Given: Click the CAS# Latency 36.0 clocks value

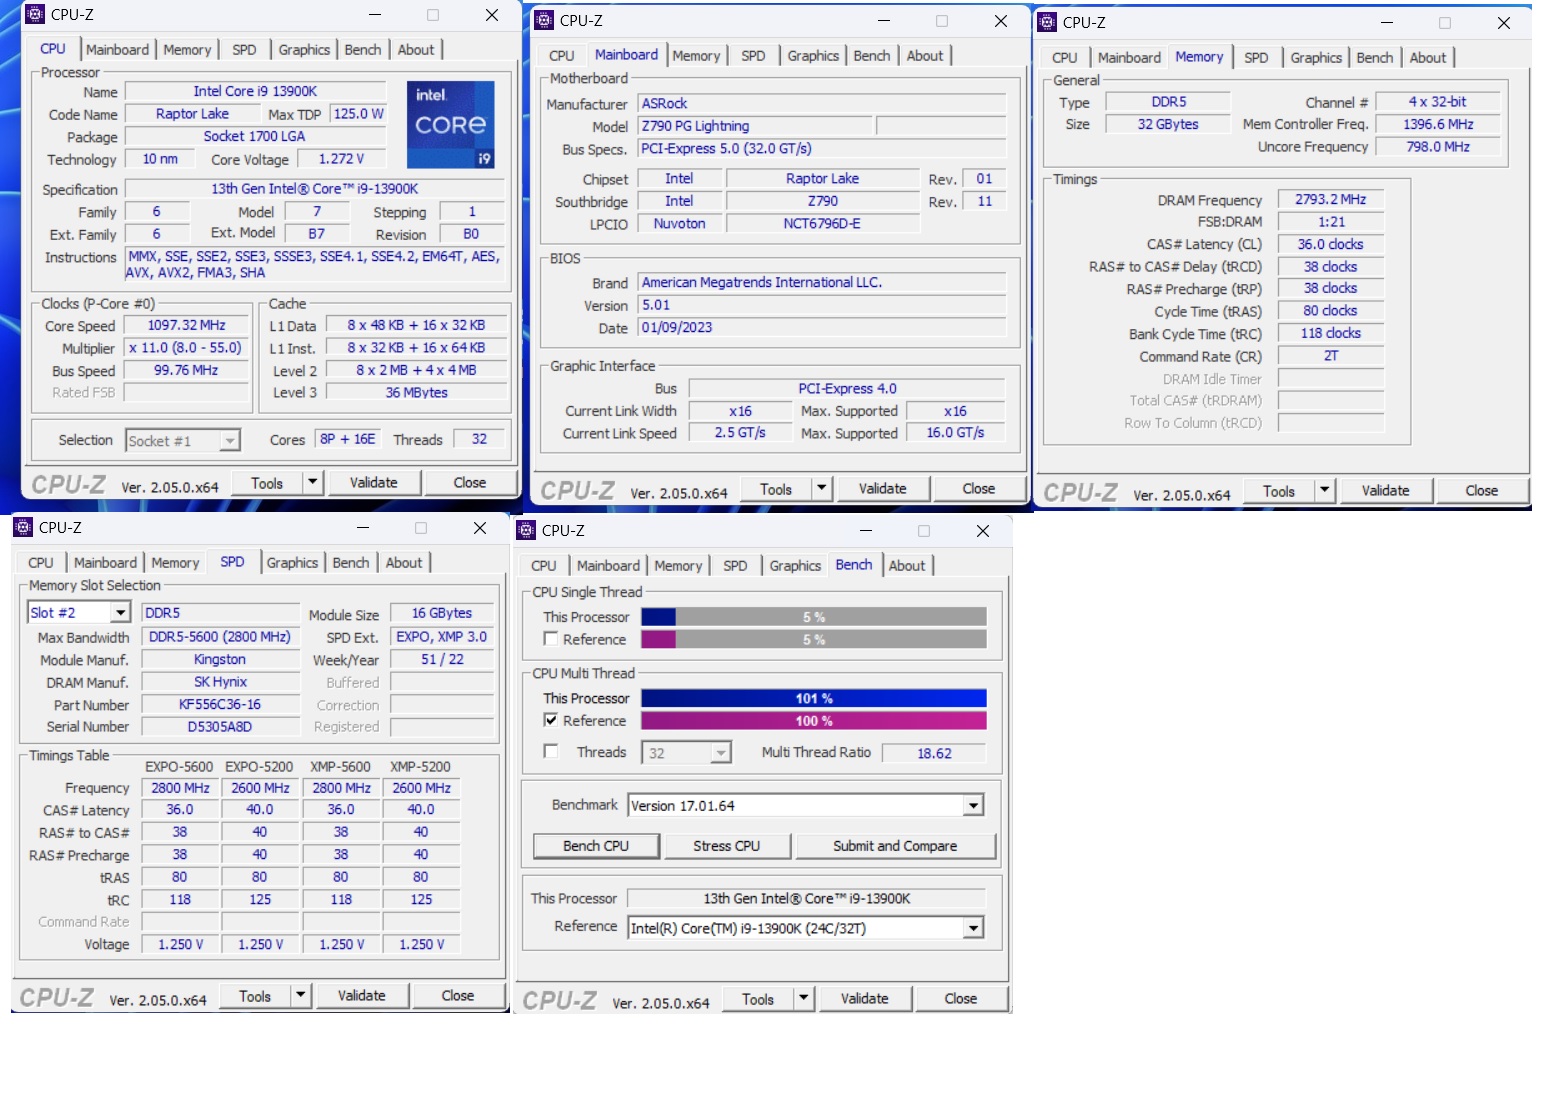Looking at the screenshot, I should pyautogui.click(x=1330, y=244).
